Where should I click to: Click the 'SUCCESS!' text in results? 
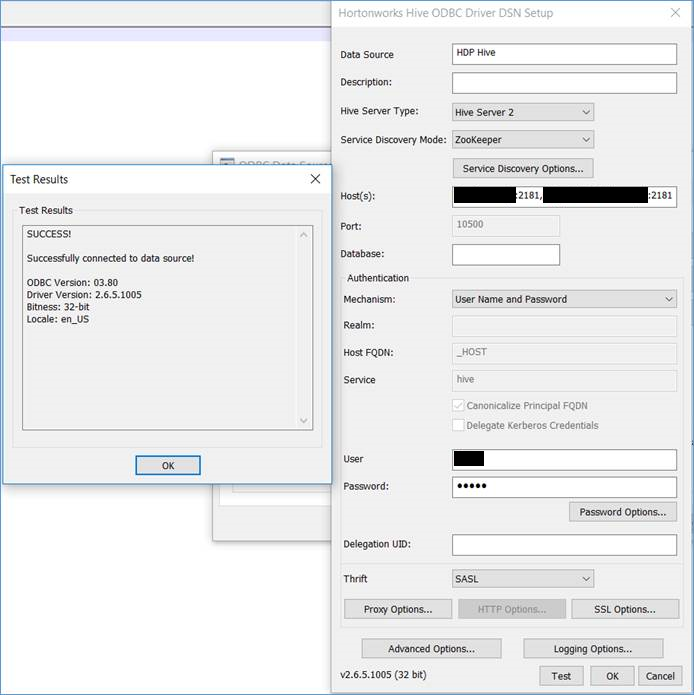coord(49,234)
